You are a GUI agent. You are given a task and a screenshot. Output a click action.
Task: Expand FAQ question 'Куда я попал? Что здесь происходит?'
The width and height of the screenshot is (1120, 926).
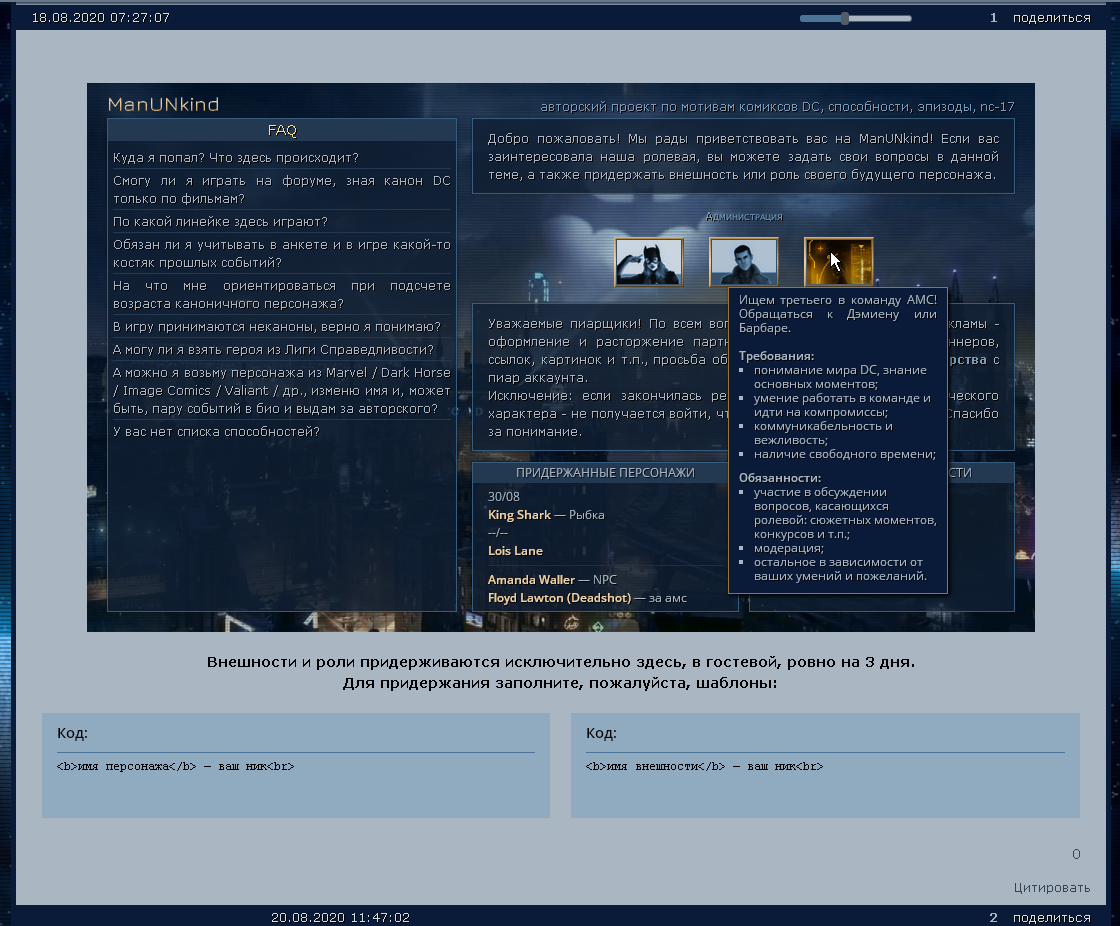[x=236, y=158]
